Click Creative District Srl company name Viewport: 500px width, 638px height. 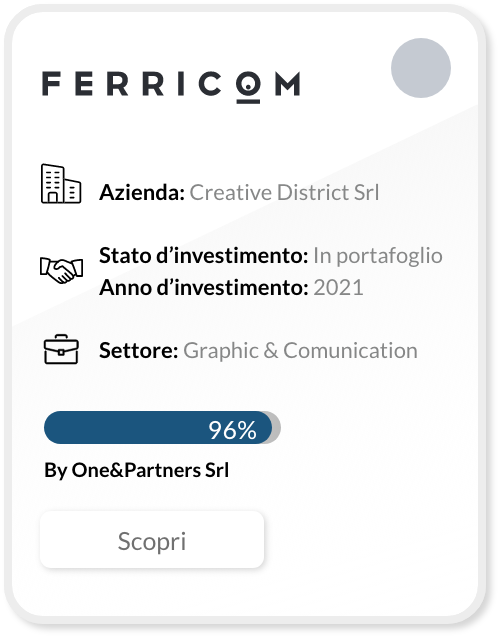(x=284, y=192)
